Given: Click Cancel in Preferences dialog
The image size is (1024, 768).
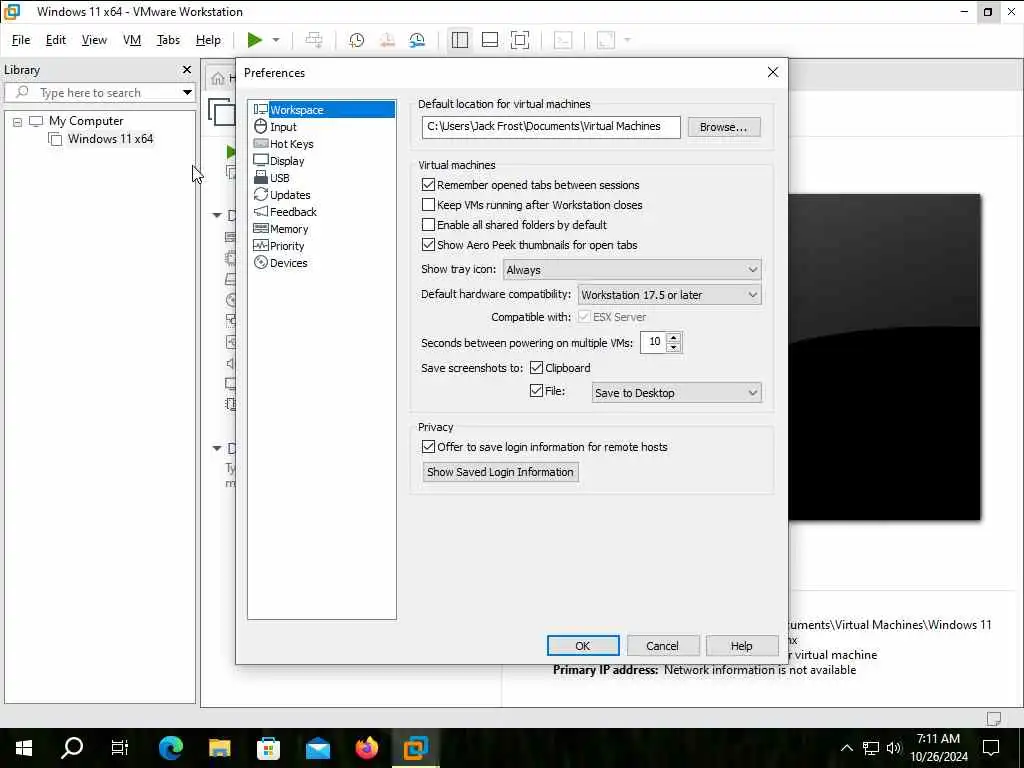Looking at the screenshot, I should click(662, 645).
